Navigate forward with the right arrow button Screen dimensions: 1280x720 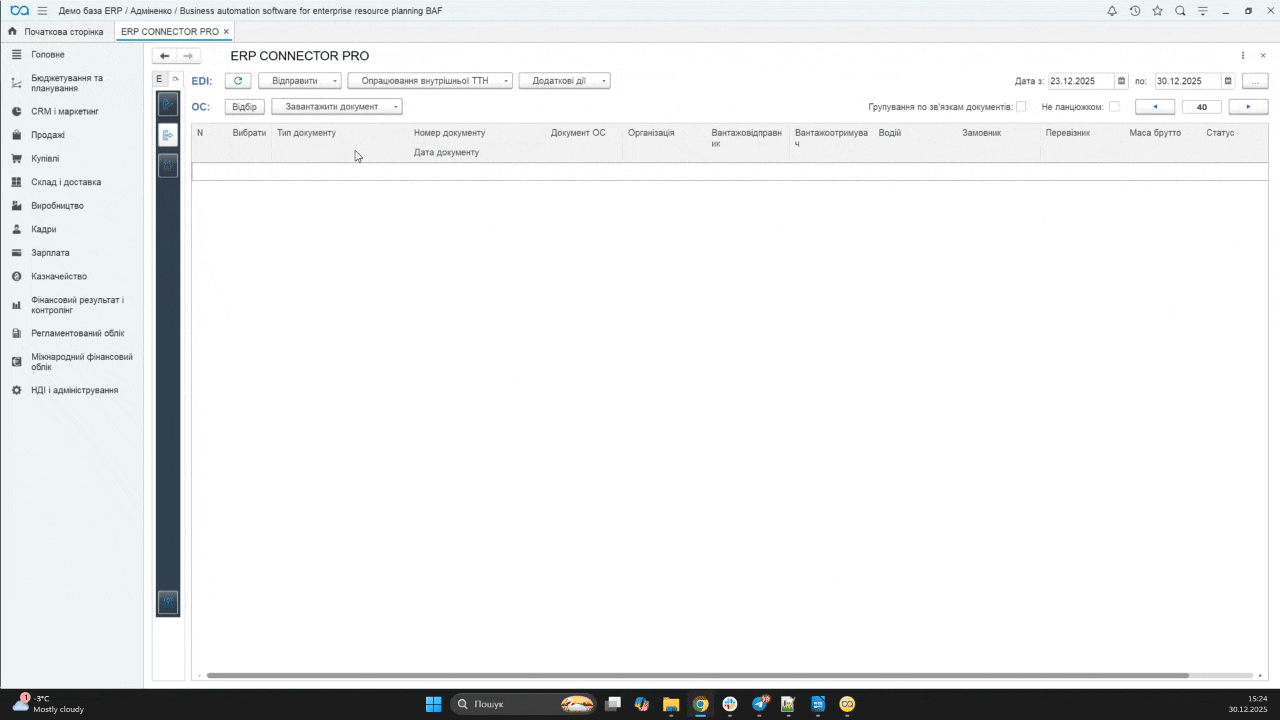(188, 56)
